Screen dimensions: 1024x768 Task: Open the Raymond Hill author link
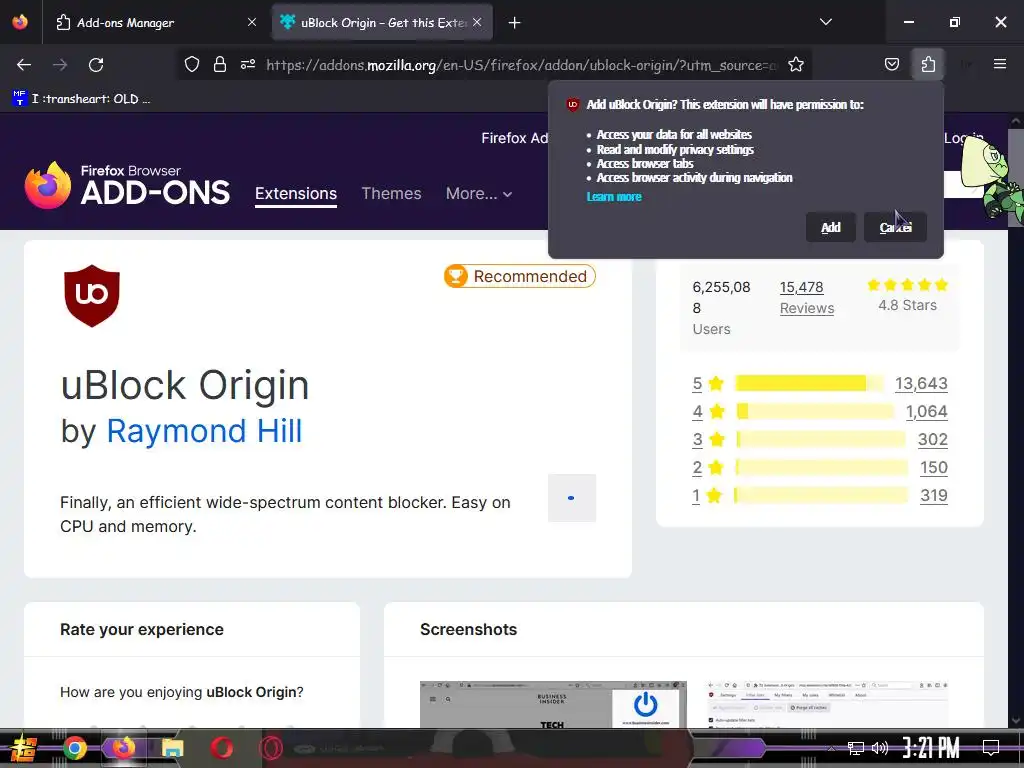click(204, 431)
